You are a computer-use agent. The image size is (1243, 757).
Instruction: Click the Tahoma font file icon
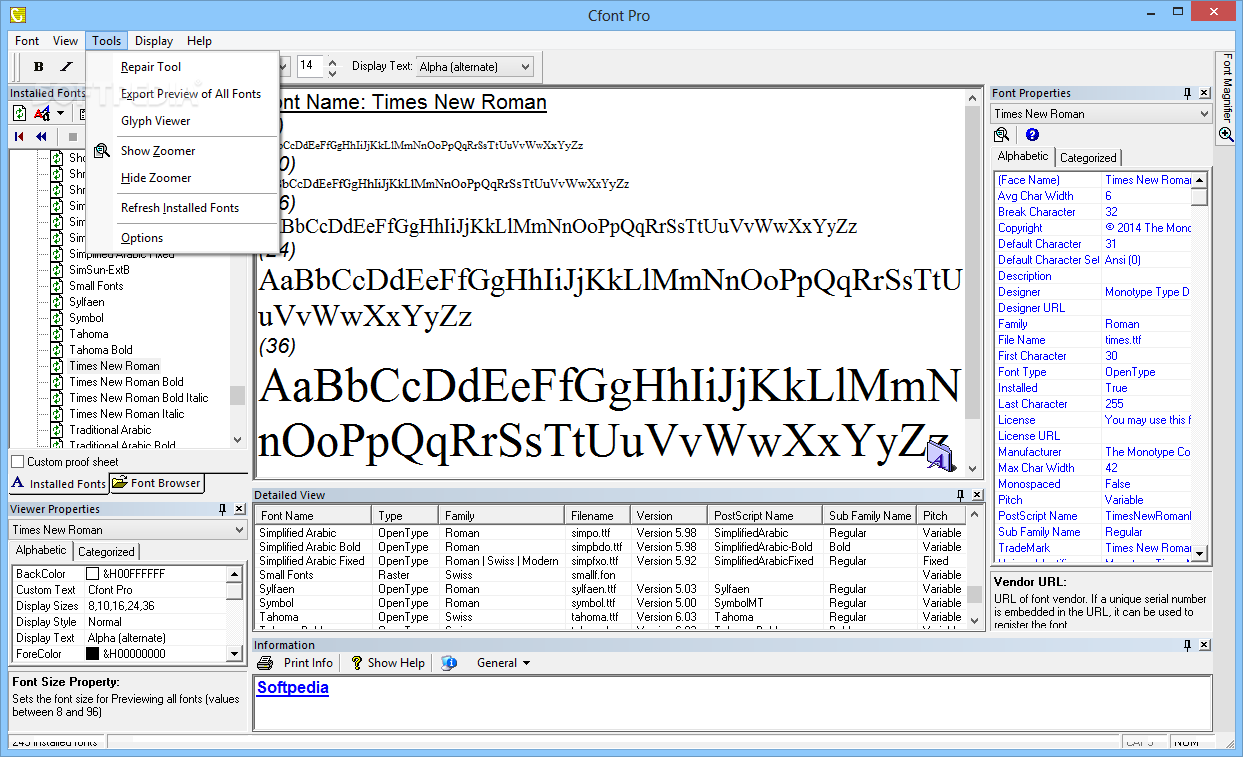[57, 334]
